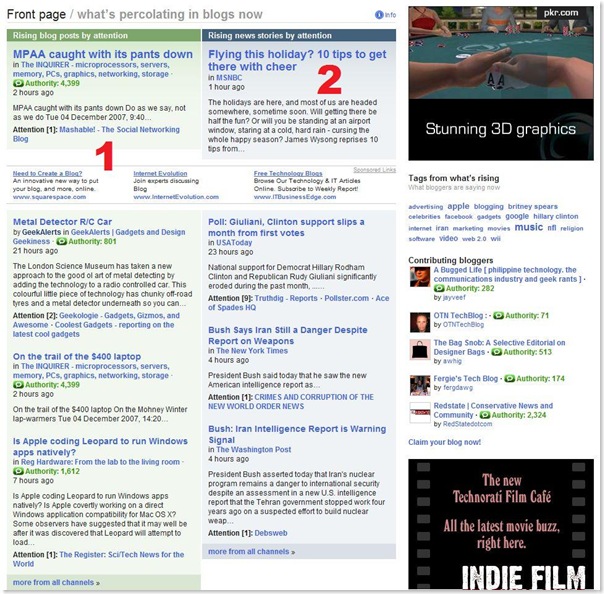Visit MSNBC source link
Image resolution: width=604 pixels, height=594 pixels.
click(x=229, y=77)
